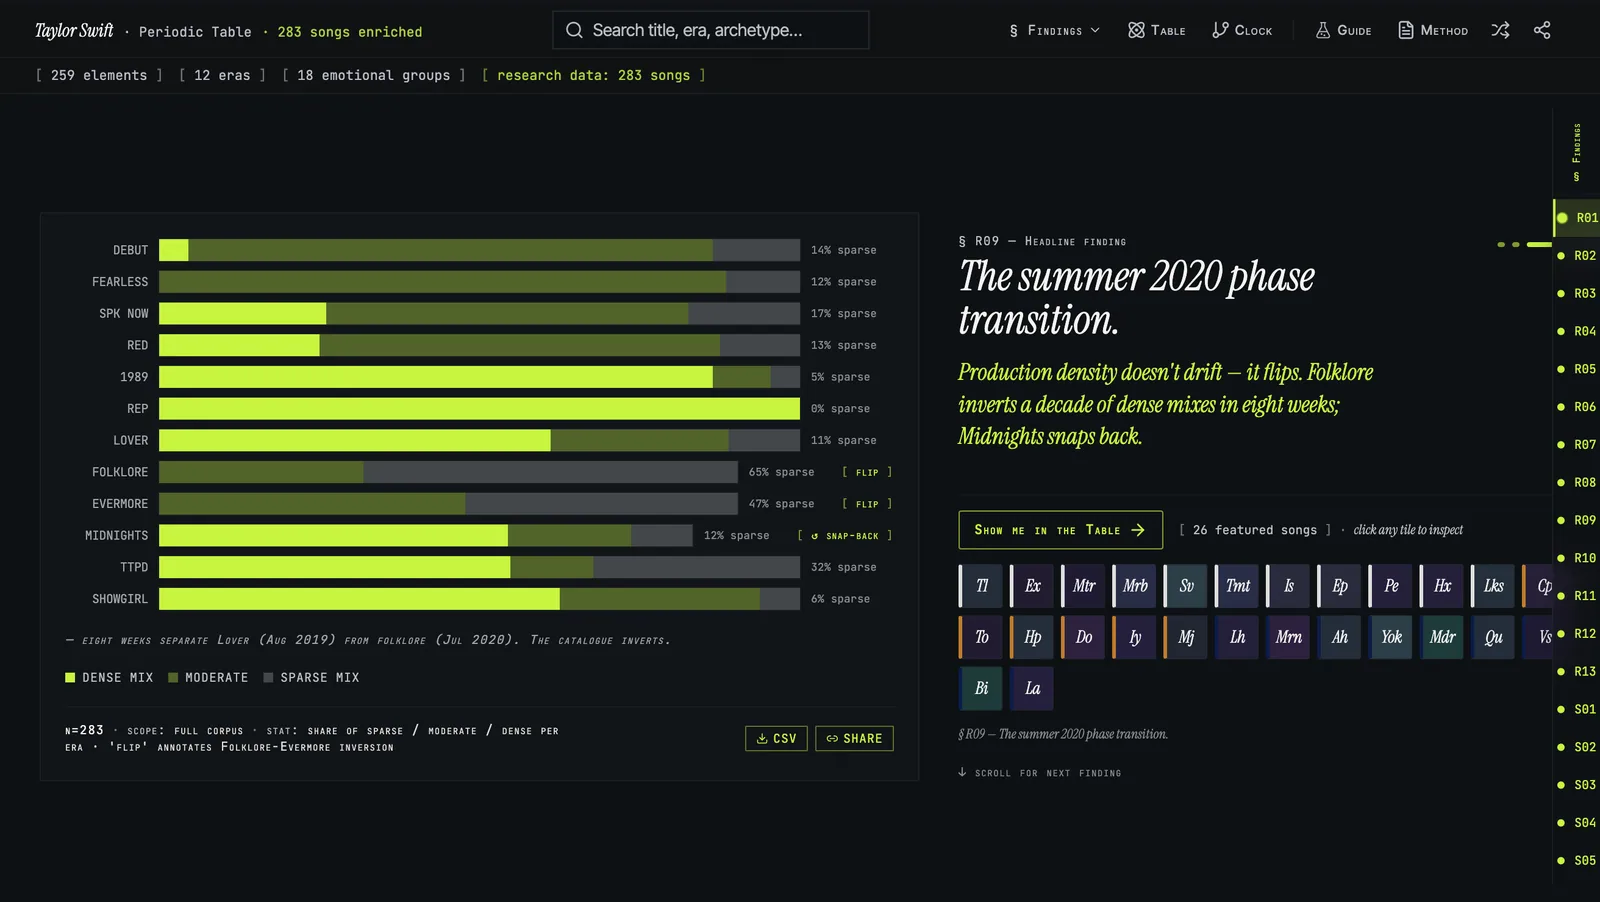Inspect the La song tile
This screenshot has width=1600, height=902.
(1032, 688)
